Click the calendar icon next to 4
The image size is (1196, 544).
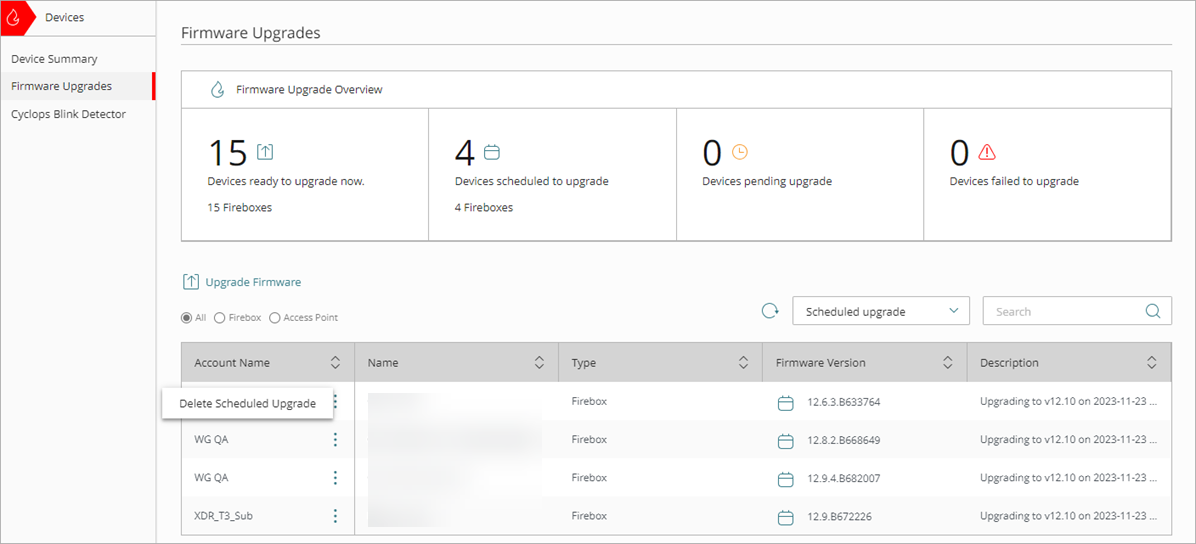491,152
